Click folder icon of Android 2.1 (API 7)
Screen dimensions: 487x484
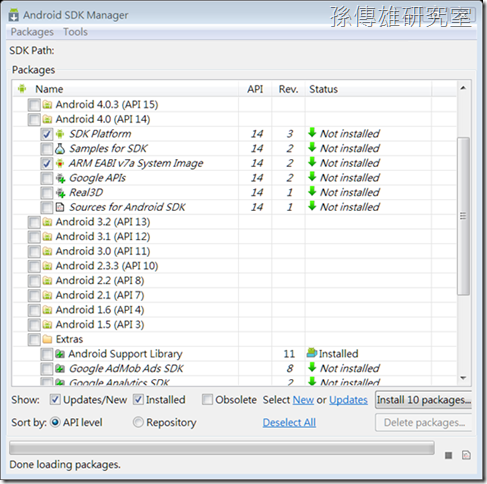(47, 296)
